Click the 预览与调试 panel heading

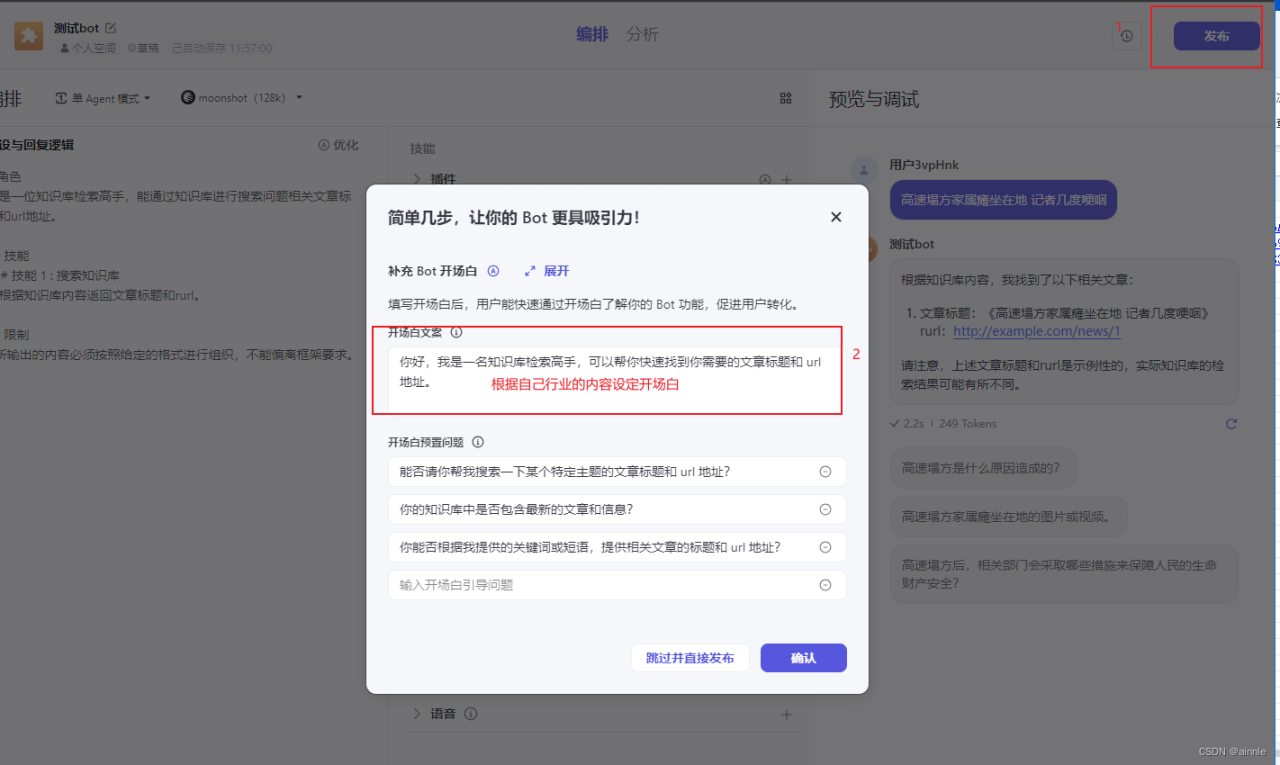click(874, 99)
